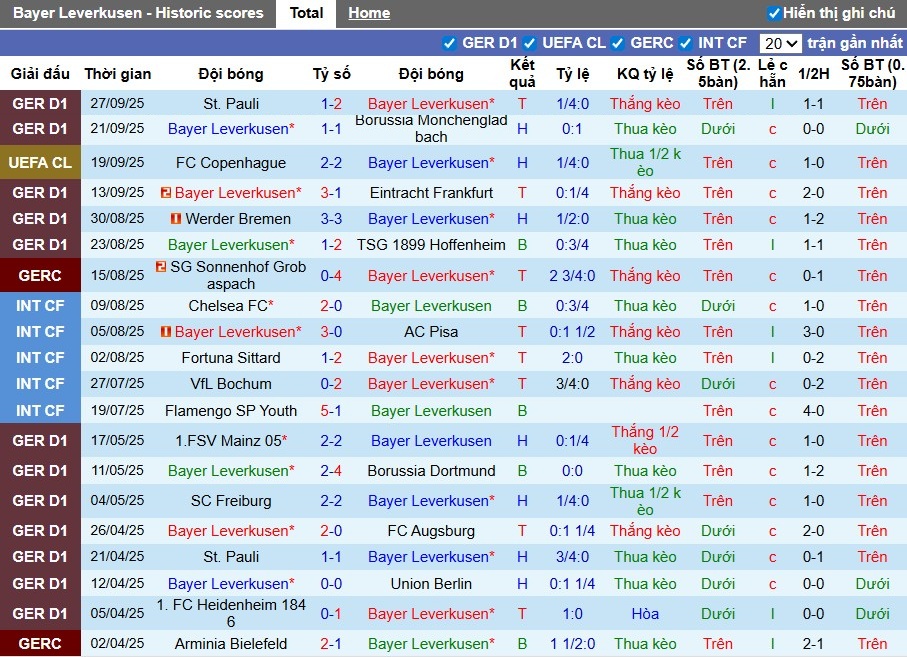
Task: Click red card icon next to SG Sonnenhof
Action: coord(161,267)
